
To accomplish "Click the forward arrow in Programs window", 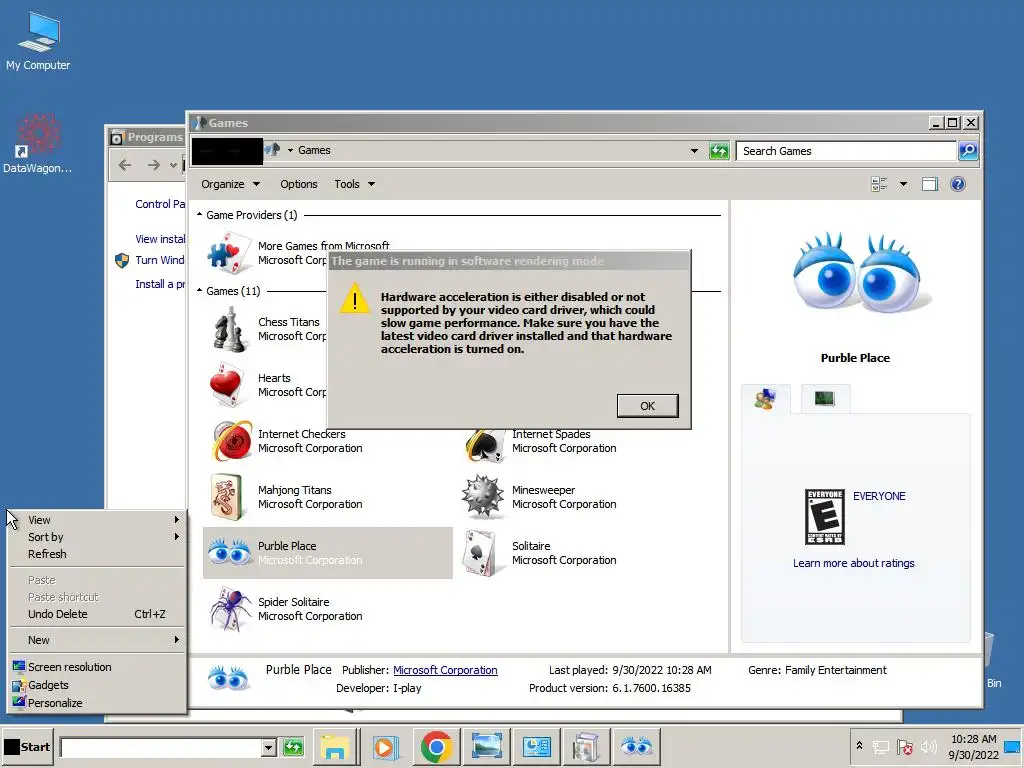I will point(153,165).
